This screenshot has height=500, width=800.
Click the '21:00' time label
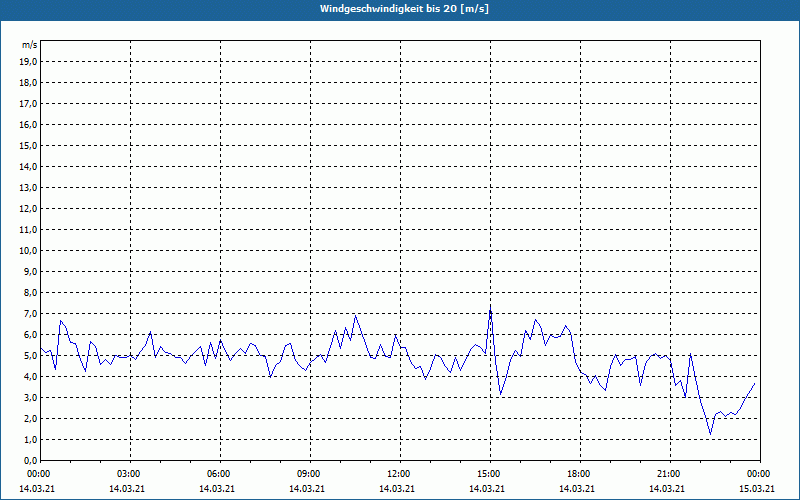669,474
